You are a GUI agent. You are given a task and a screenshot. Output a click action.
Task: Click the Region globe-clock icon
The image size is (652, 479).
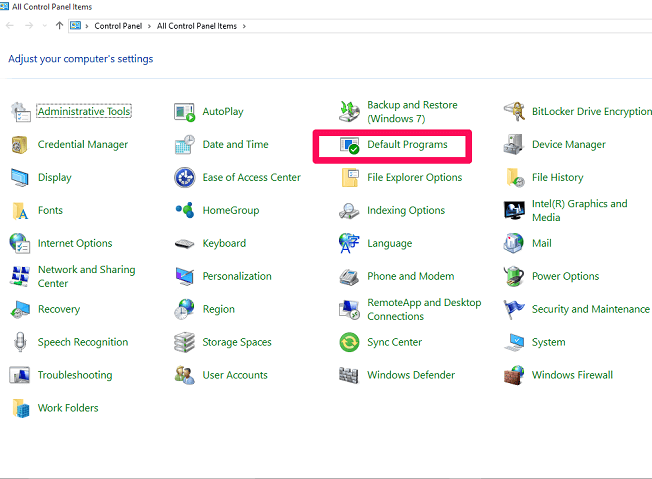(x=184, y=309)
